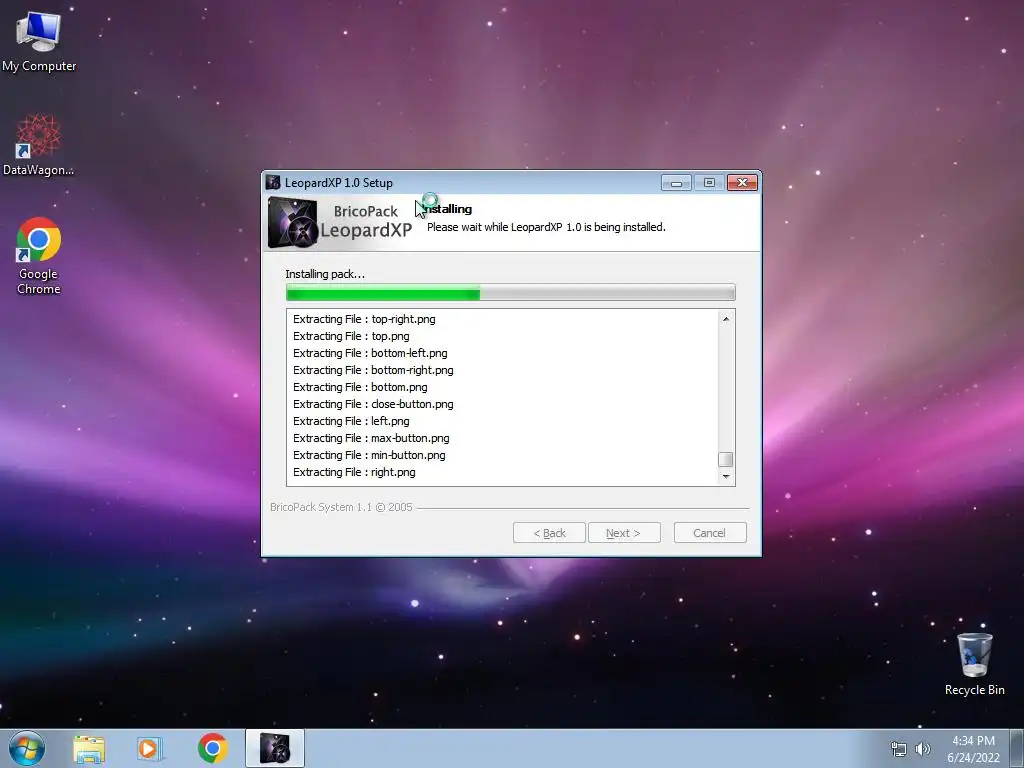Image resolution: width=1024 pixels, height=768 pixels.
Task: Click the Cancel button
Action: pos(709,533)
